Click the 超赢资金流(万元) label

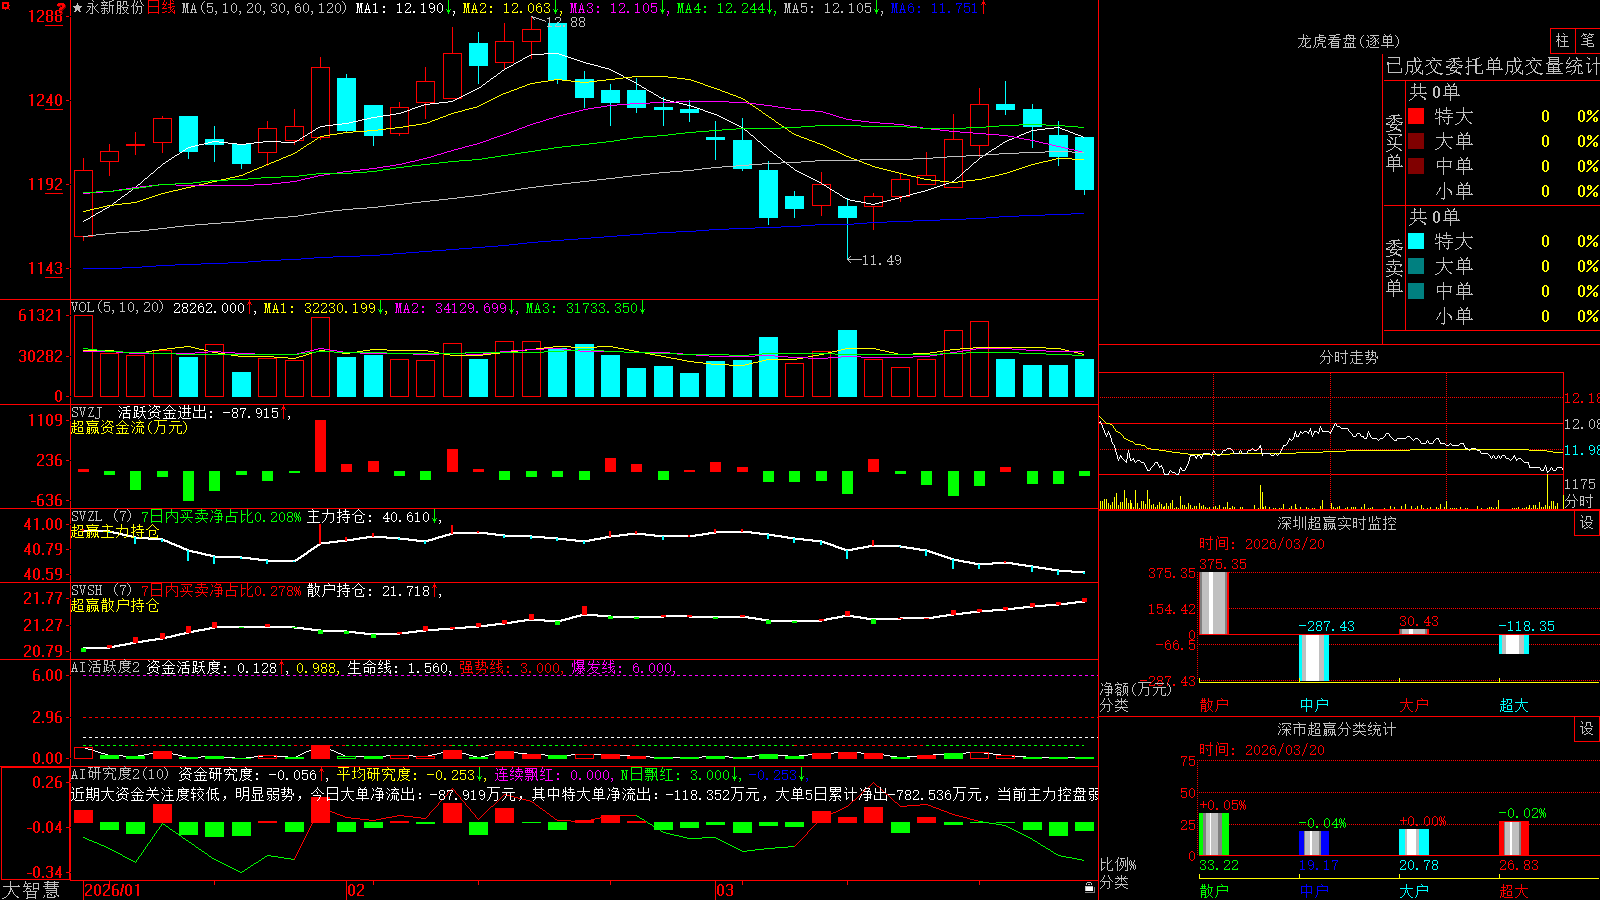[129, 427]
